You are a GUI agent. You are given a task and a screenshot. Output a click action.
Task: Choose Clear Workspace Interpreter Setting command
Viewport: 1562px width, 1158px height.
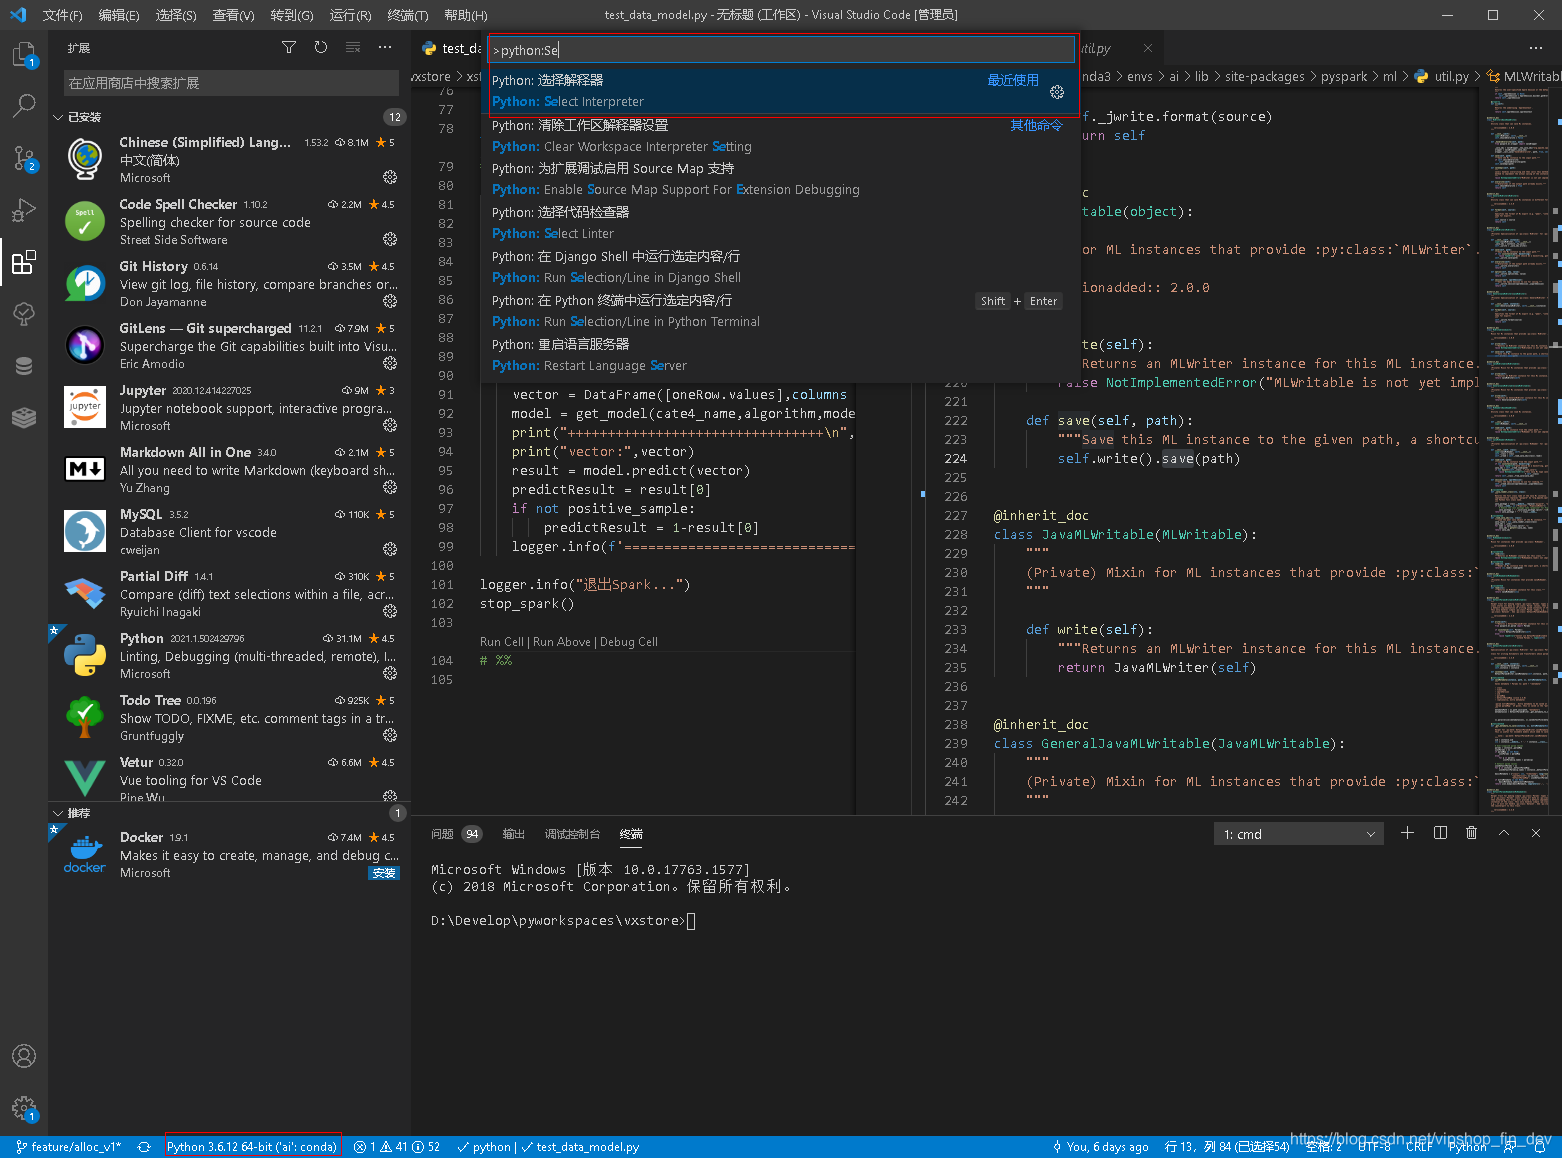point(780,136)
